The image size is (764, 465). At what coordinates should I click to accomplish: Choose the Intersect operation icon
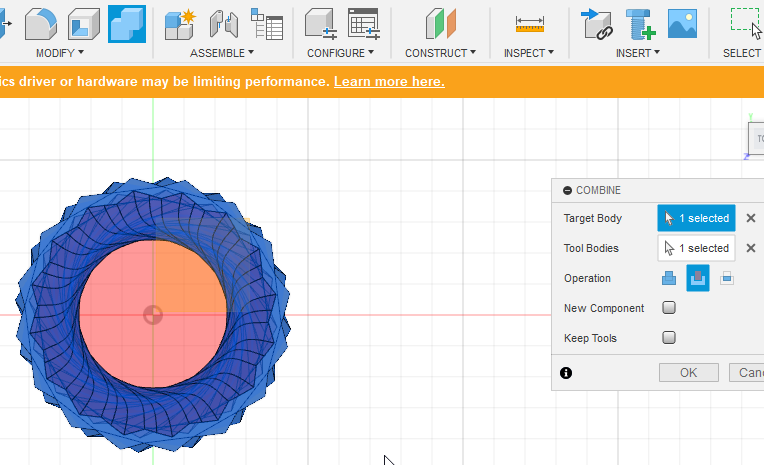727,278
